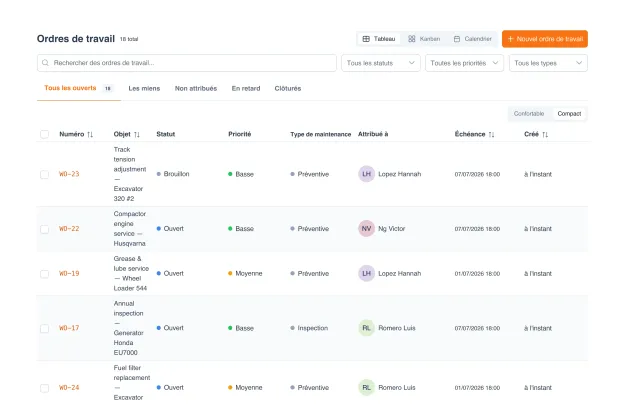The image size is (624, 420).
Task: Focus the Rechercher des ordres search field
Action: (187, 63)
